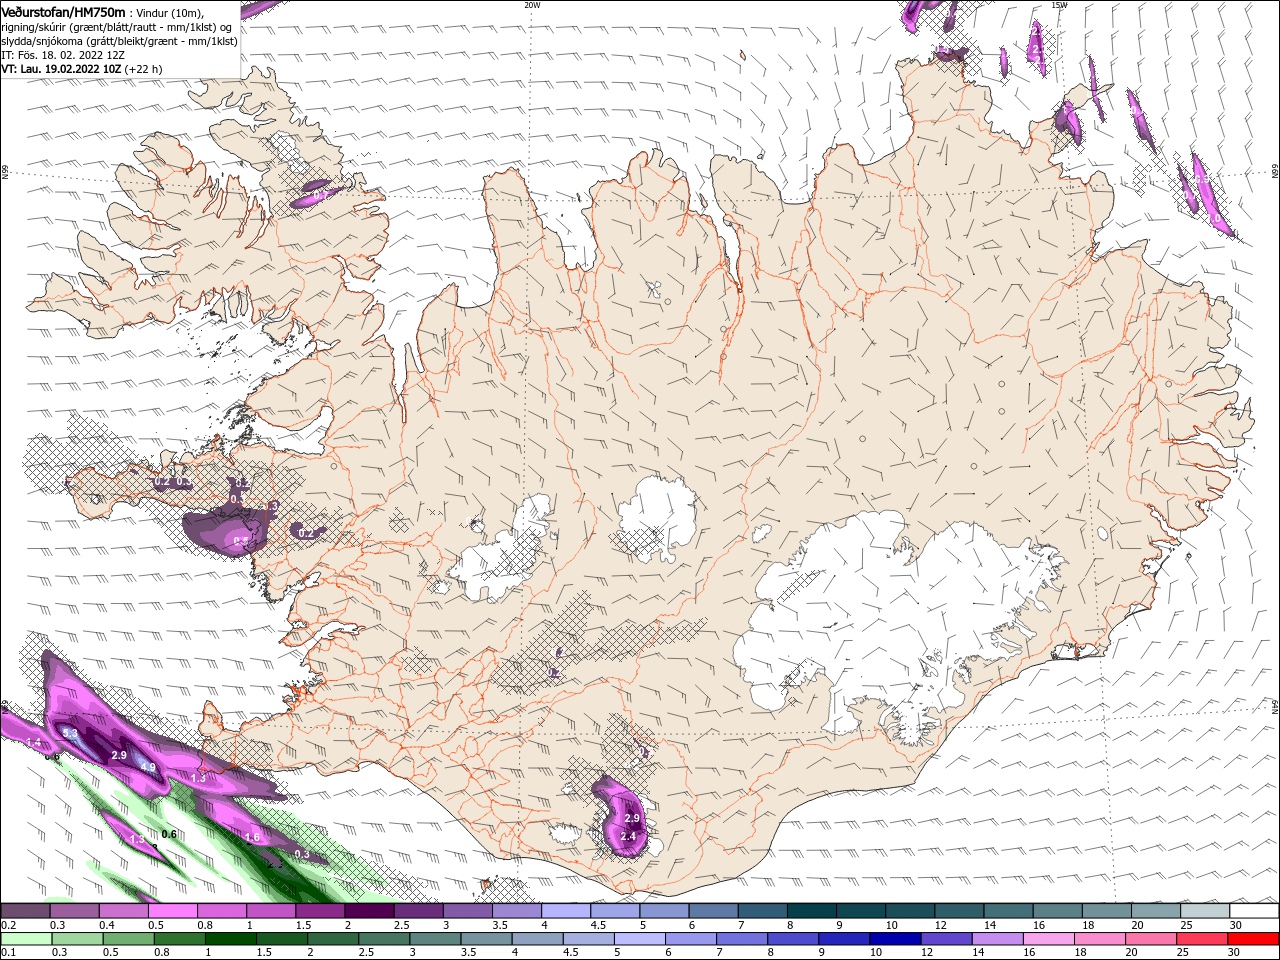This screenshot has width=1280, height=960.
Task: Select the slydda/snjókoma legend description line
Action: coord(120,41)
